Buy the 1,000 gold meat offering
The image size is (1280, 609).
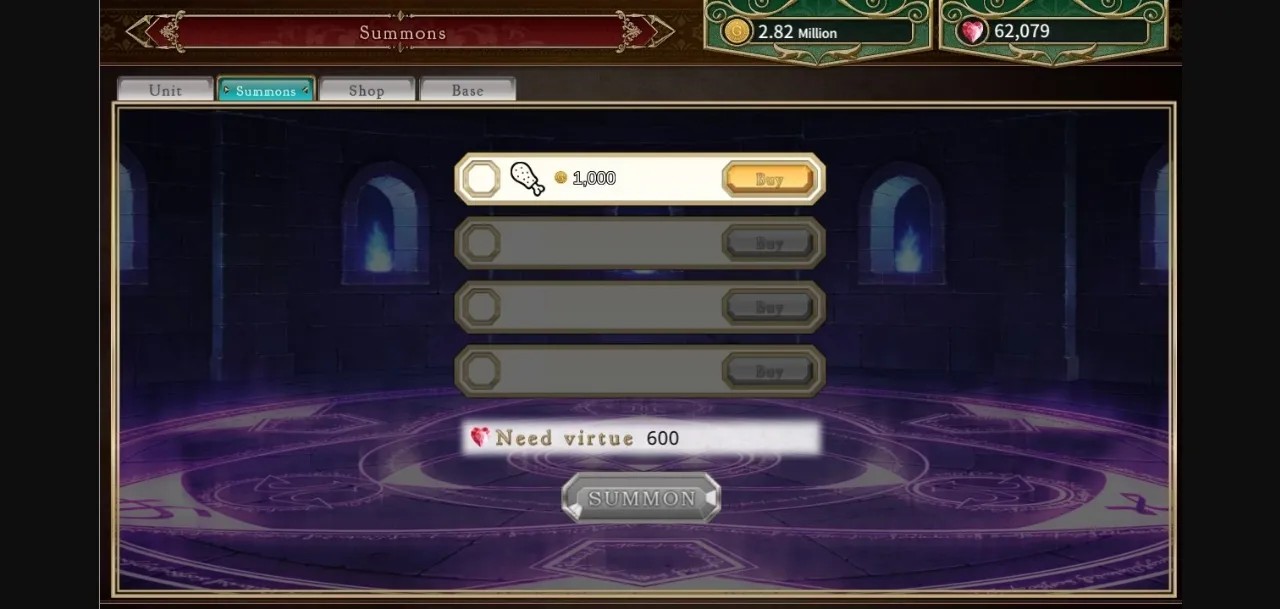point(769,179)
